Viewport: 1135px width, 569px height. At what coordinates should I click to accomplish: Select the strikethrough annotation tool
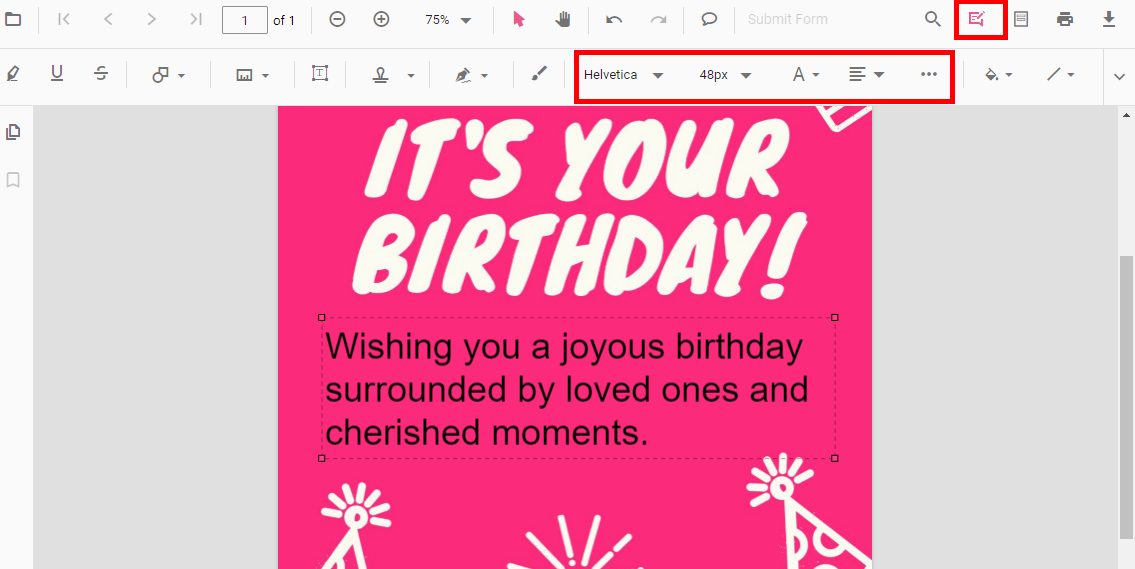click(101, 74)
